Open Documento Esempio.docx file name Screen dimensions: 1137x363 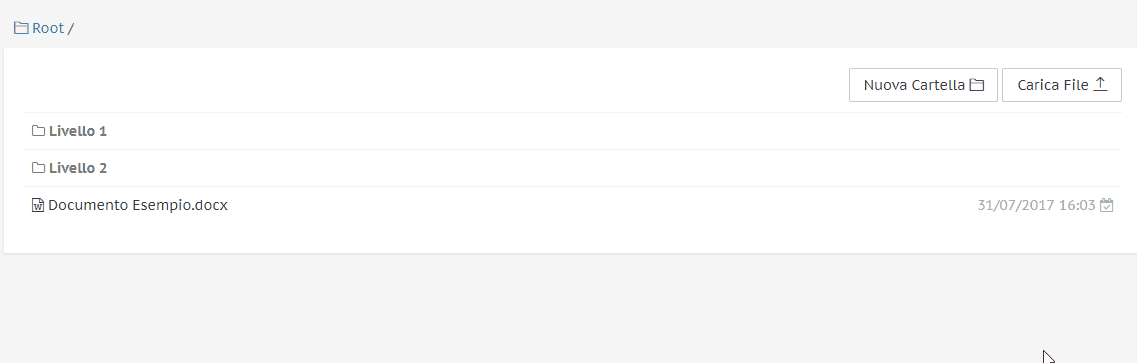coord(138,205)
